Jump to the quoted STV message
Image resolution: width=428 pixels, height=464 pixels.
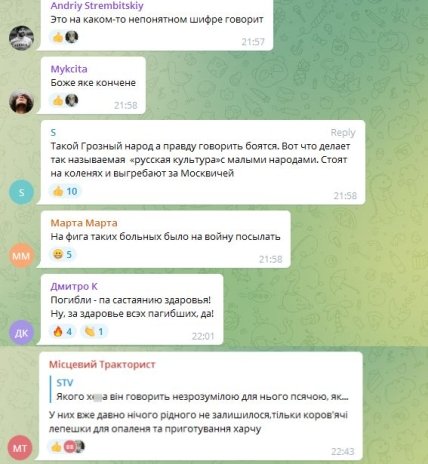point(203,390)
